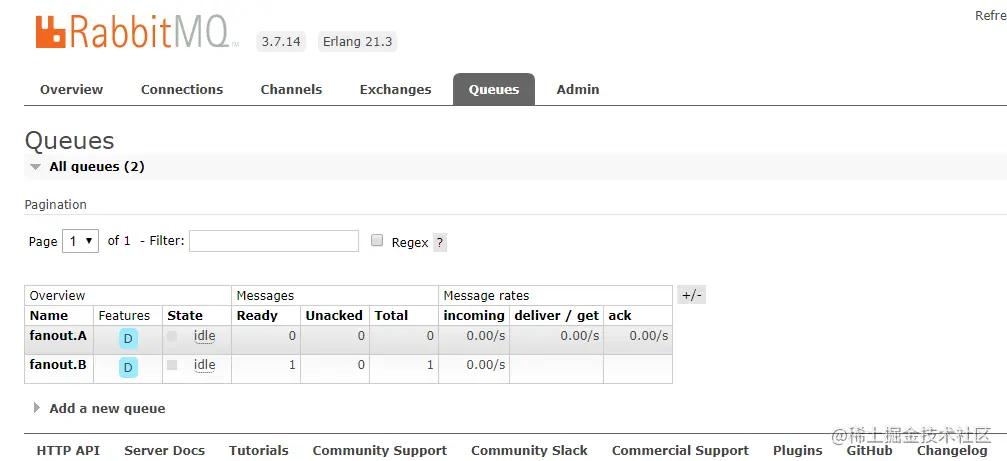Expand Add a new queue

100,408
